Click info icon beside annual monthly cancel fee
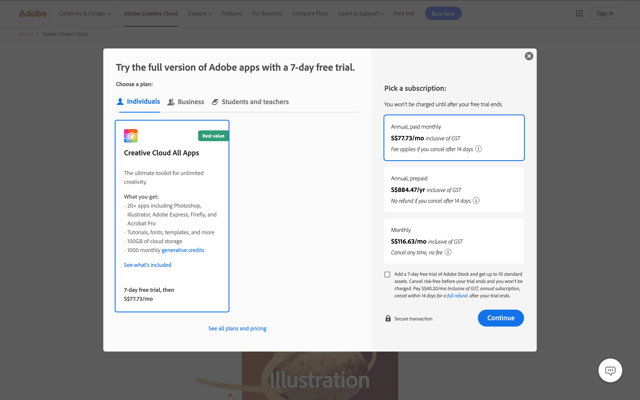640x400 pixels. [478, 149]
